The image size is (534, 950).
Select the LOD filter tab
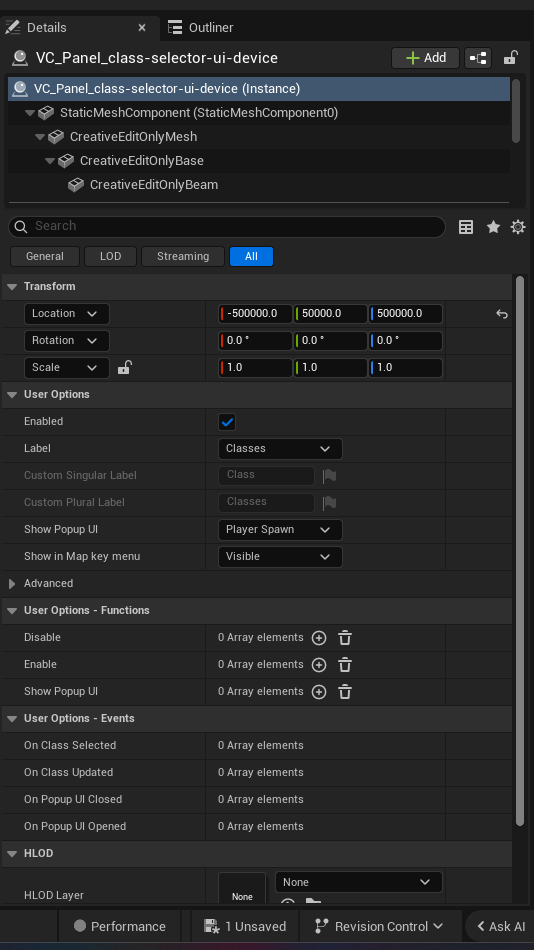(110, 256)
